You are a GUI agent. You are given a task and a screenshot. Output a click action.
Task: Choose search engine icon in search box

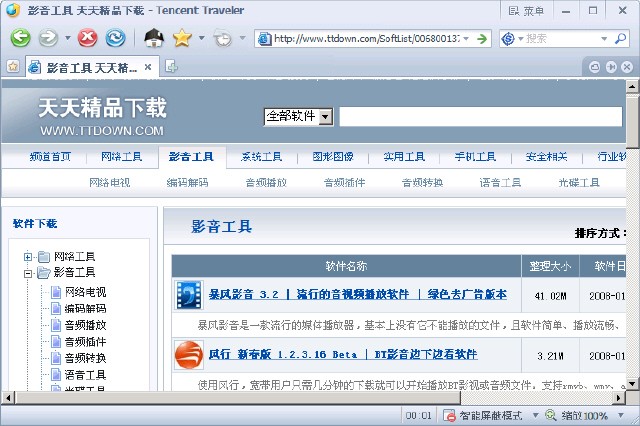tap(508, 39)
